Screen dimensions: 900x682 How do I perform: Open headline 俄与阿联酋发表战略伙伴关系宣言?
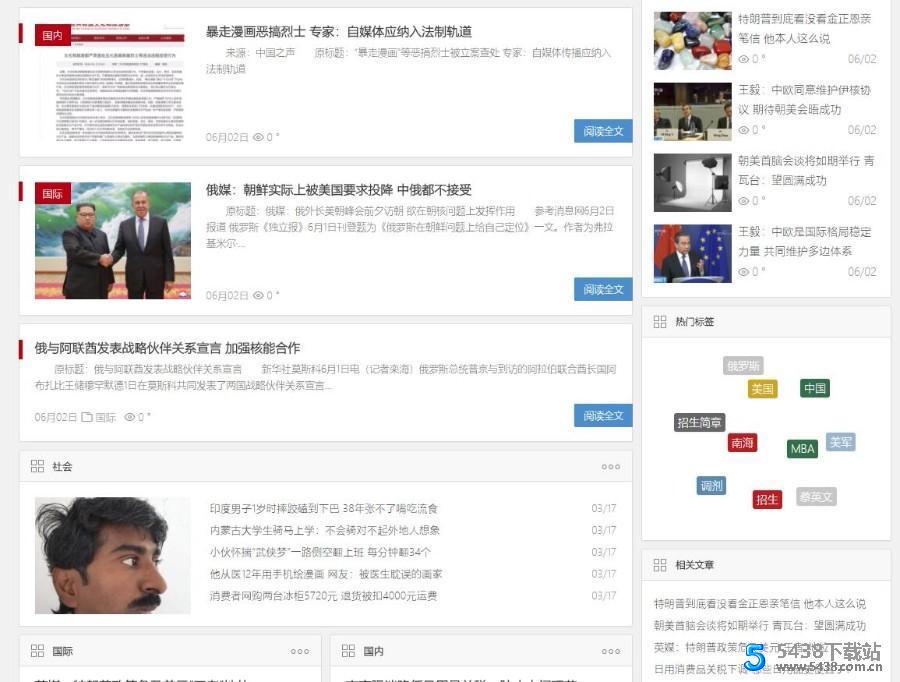pyautogui.click(x=167, y=348)
